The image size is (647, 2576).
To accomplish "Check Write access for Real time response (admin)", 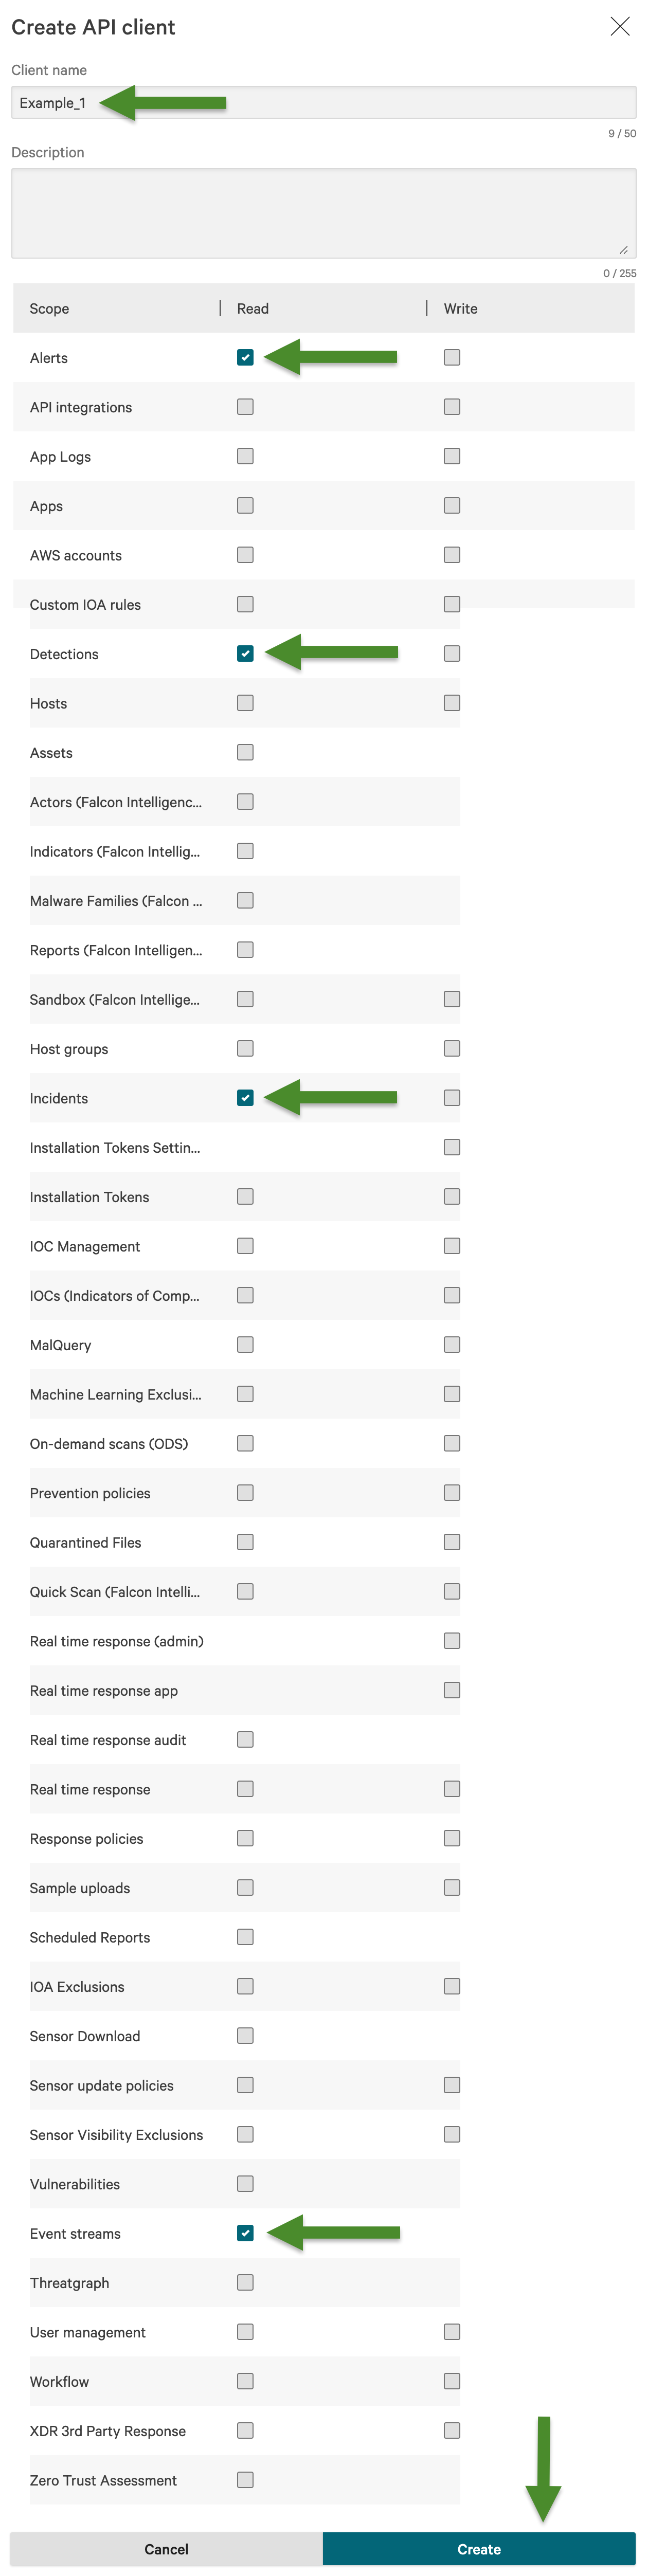I will pyautogui.click(x=451, y=1640).
